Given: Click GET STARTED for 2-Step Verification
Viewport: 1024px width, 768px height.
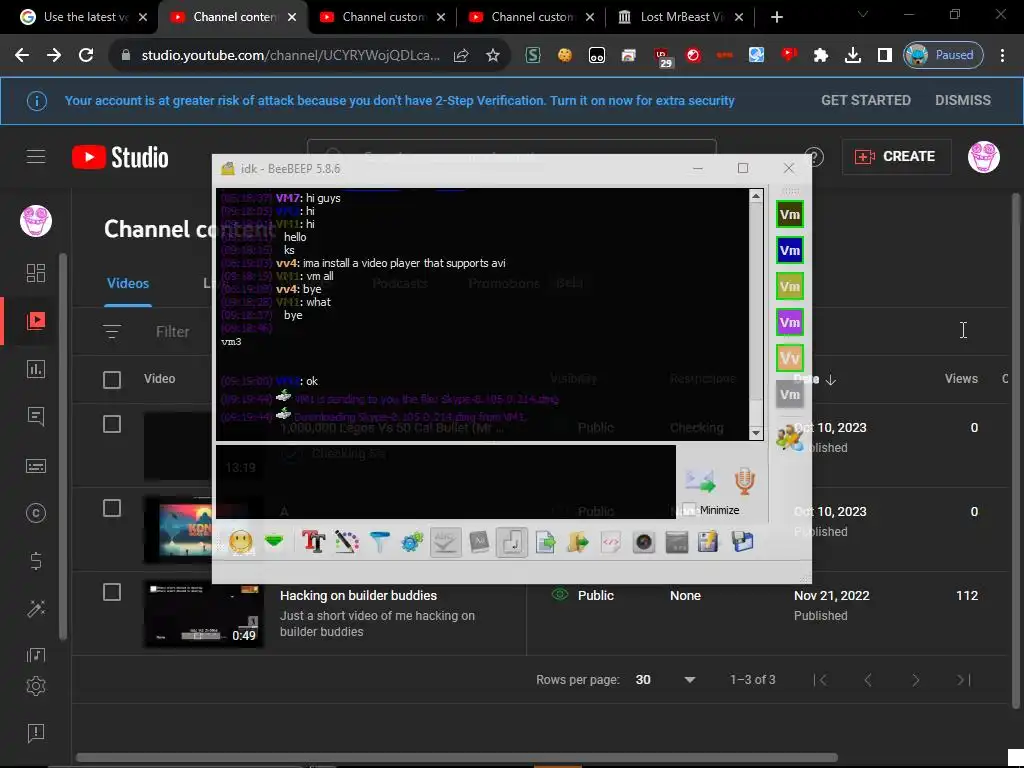Looking at the screenshot, I should pos(865,101).
